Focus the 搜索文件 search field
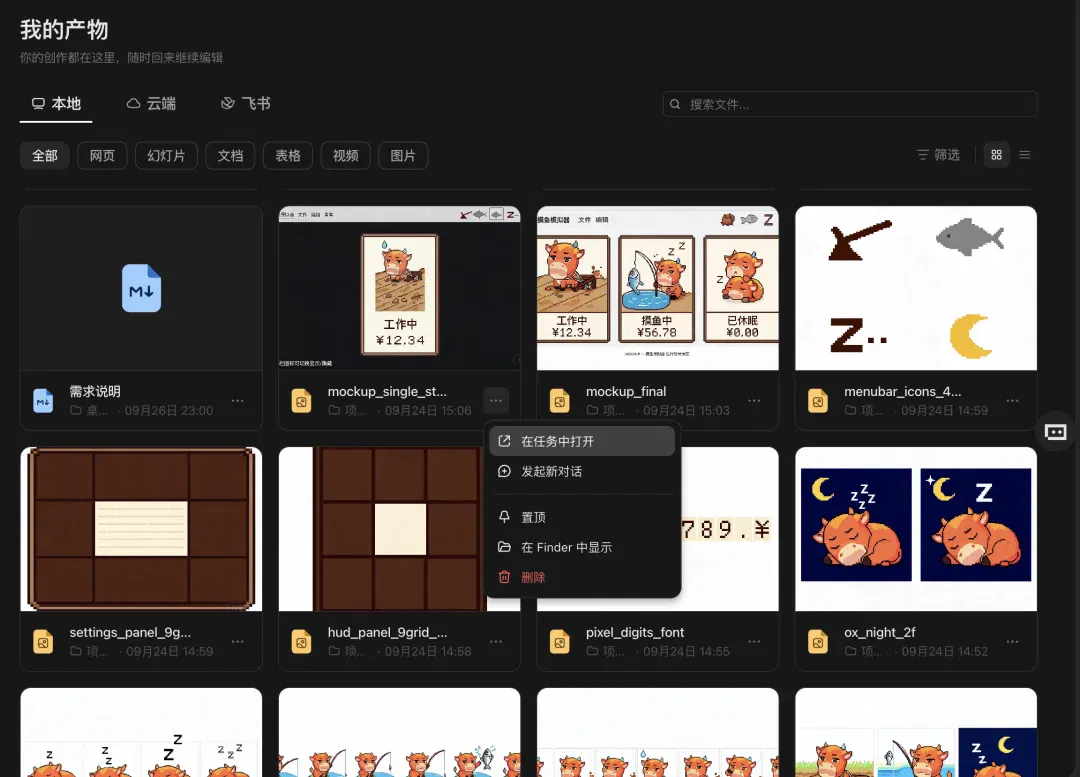 (849, 104)
